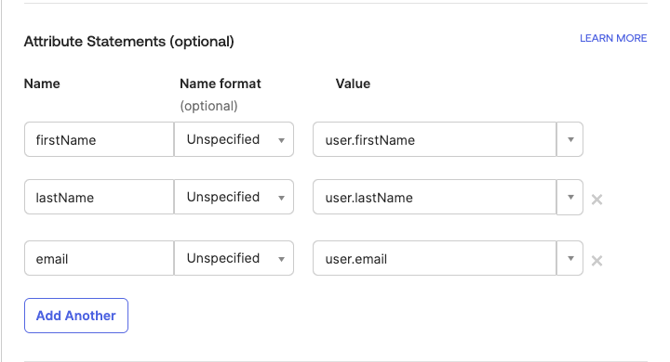
Task: Focus the email name field
Action: 99,258
